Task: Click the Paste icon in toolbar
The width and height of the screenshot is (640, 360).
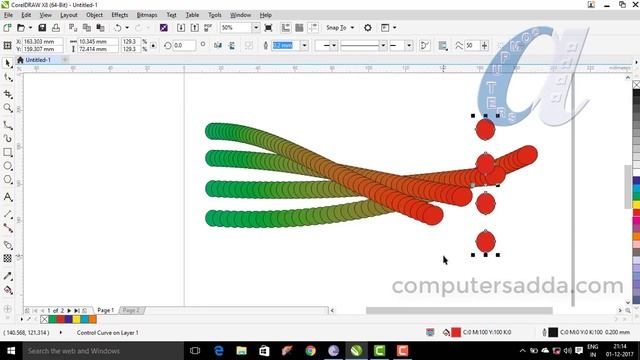Action: [x=100, y=28]
